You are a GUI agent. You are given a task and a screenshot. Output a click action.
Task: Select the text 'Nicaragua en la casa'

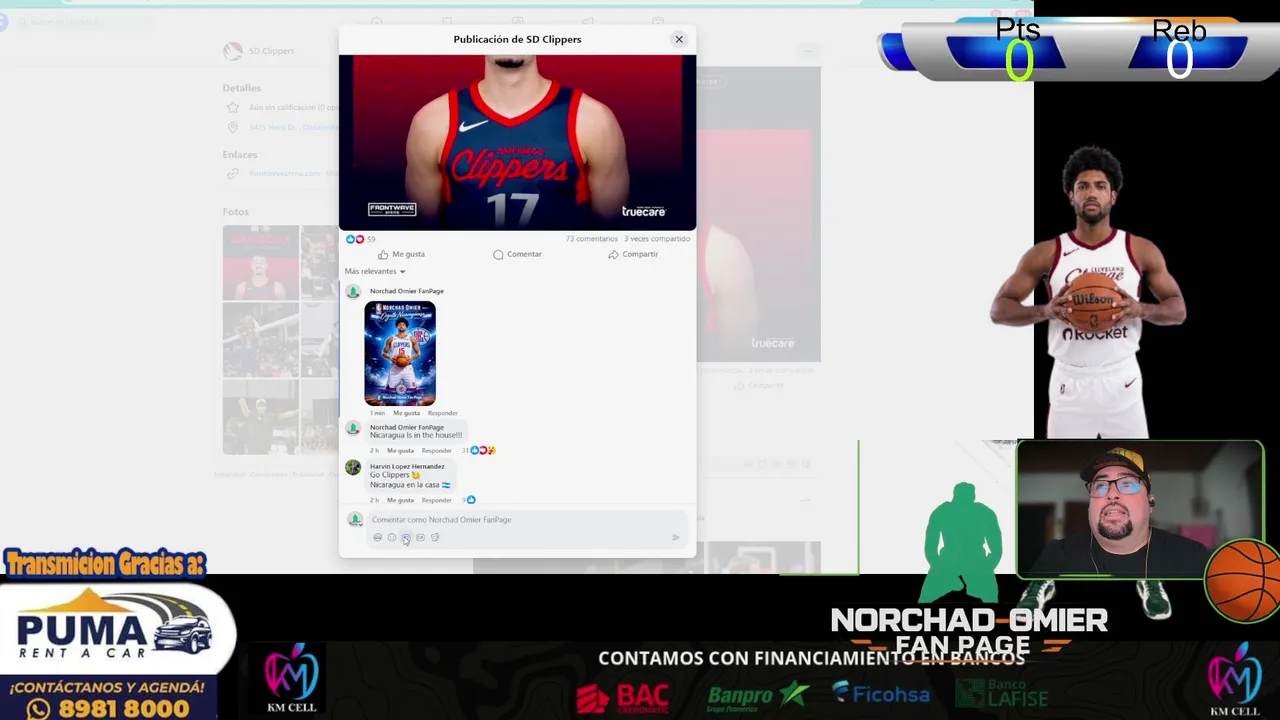[x=405, y=485]
